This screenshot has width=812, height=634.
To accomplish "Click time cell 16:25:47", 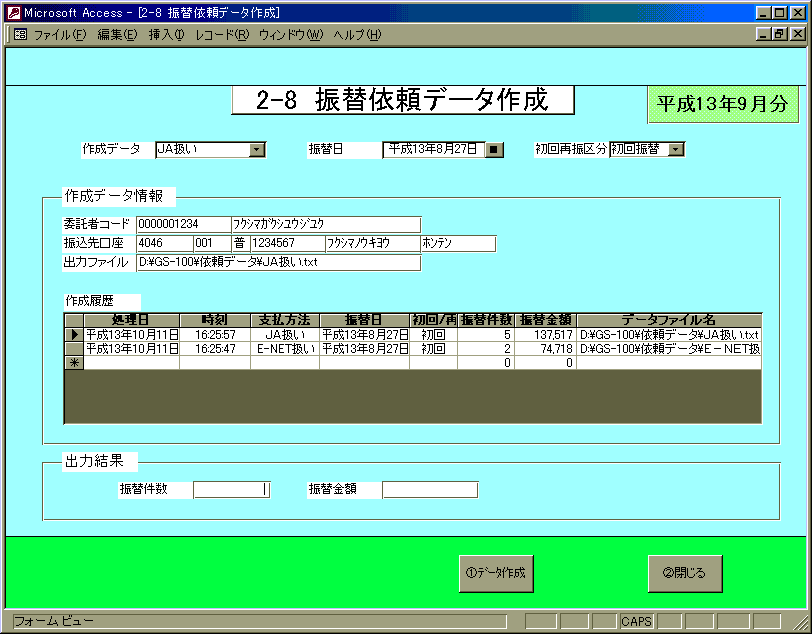I will tap(215, 349).
